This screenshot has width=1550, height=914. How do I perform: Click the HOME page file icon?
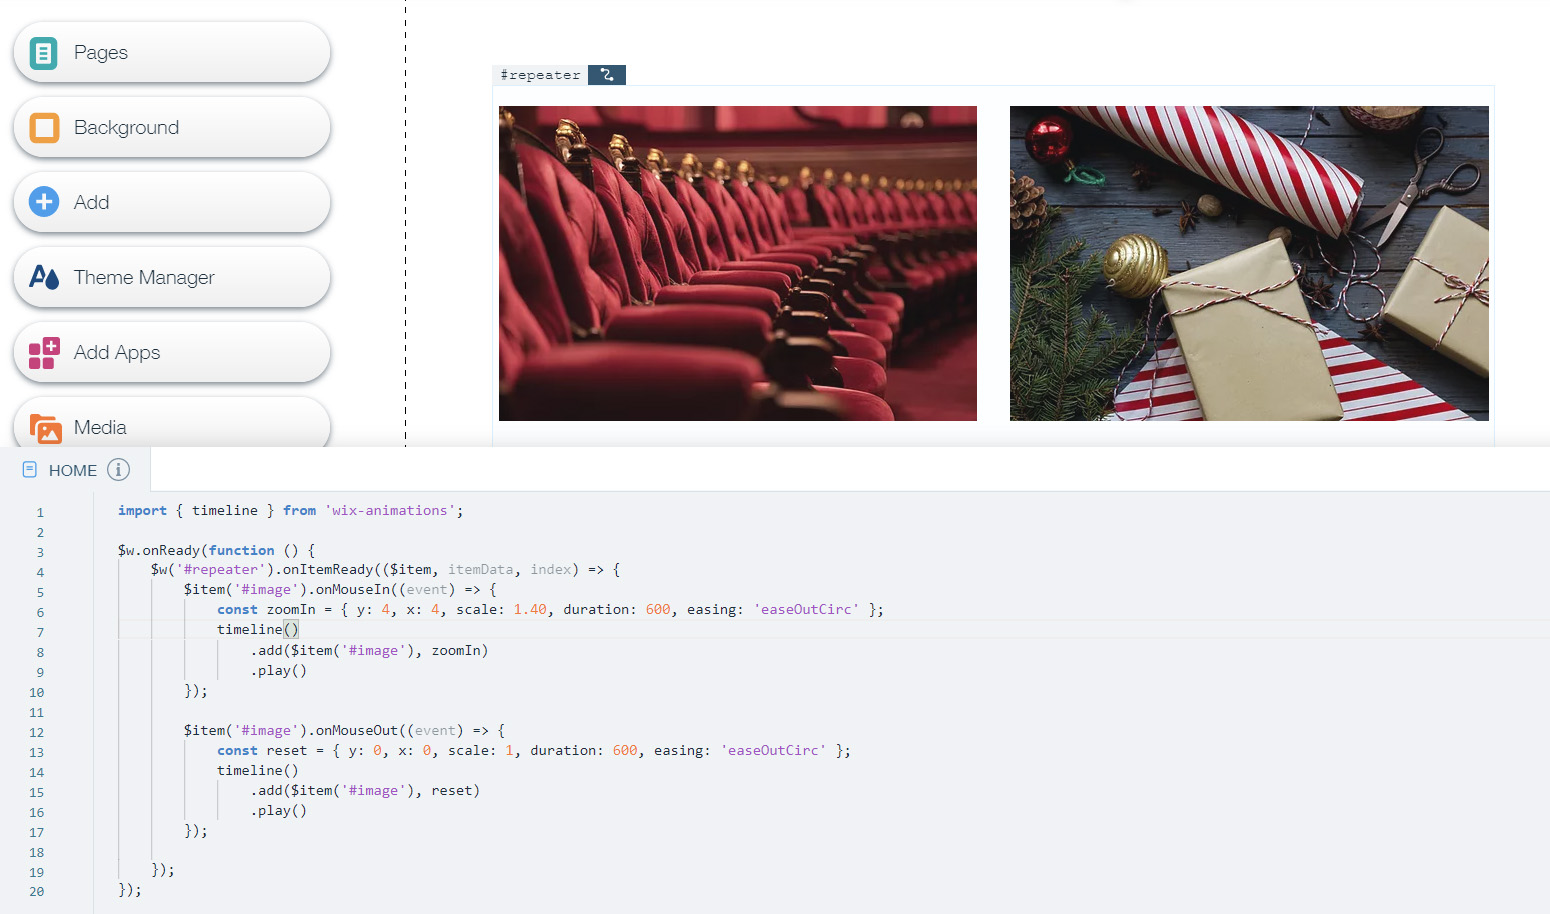tap(30, 469)
